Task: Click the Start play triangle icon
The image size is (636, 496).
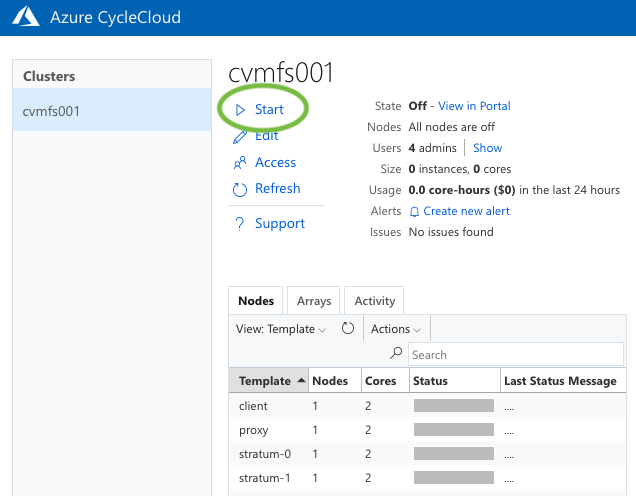Action: (x=240, y=110)
